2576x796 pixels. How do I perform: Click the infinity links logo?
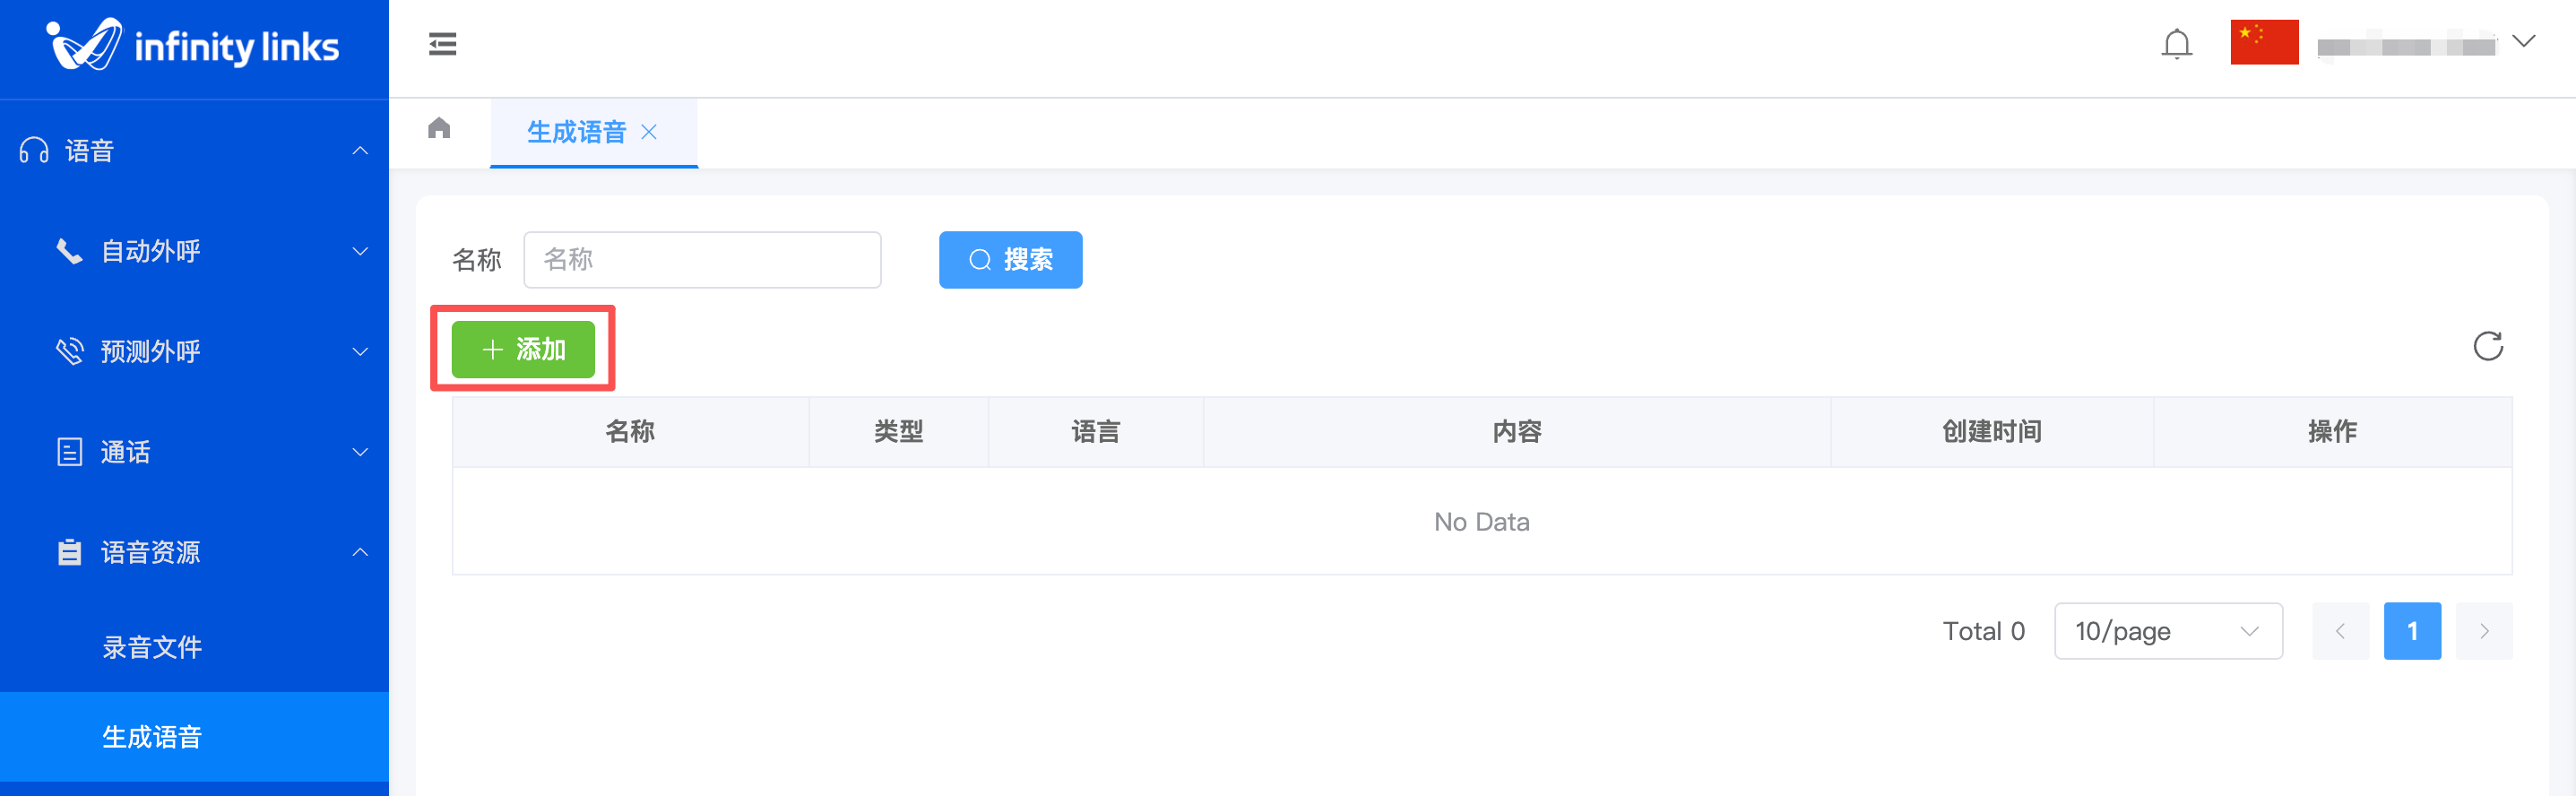[194, 46]
